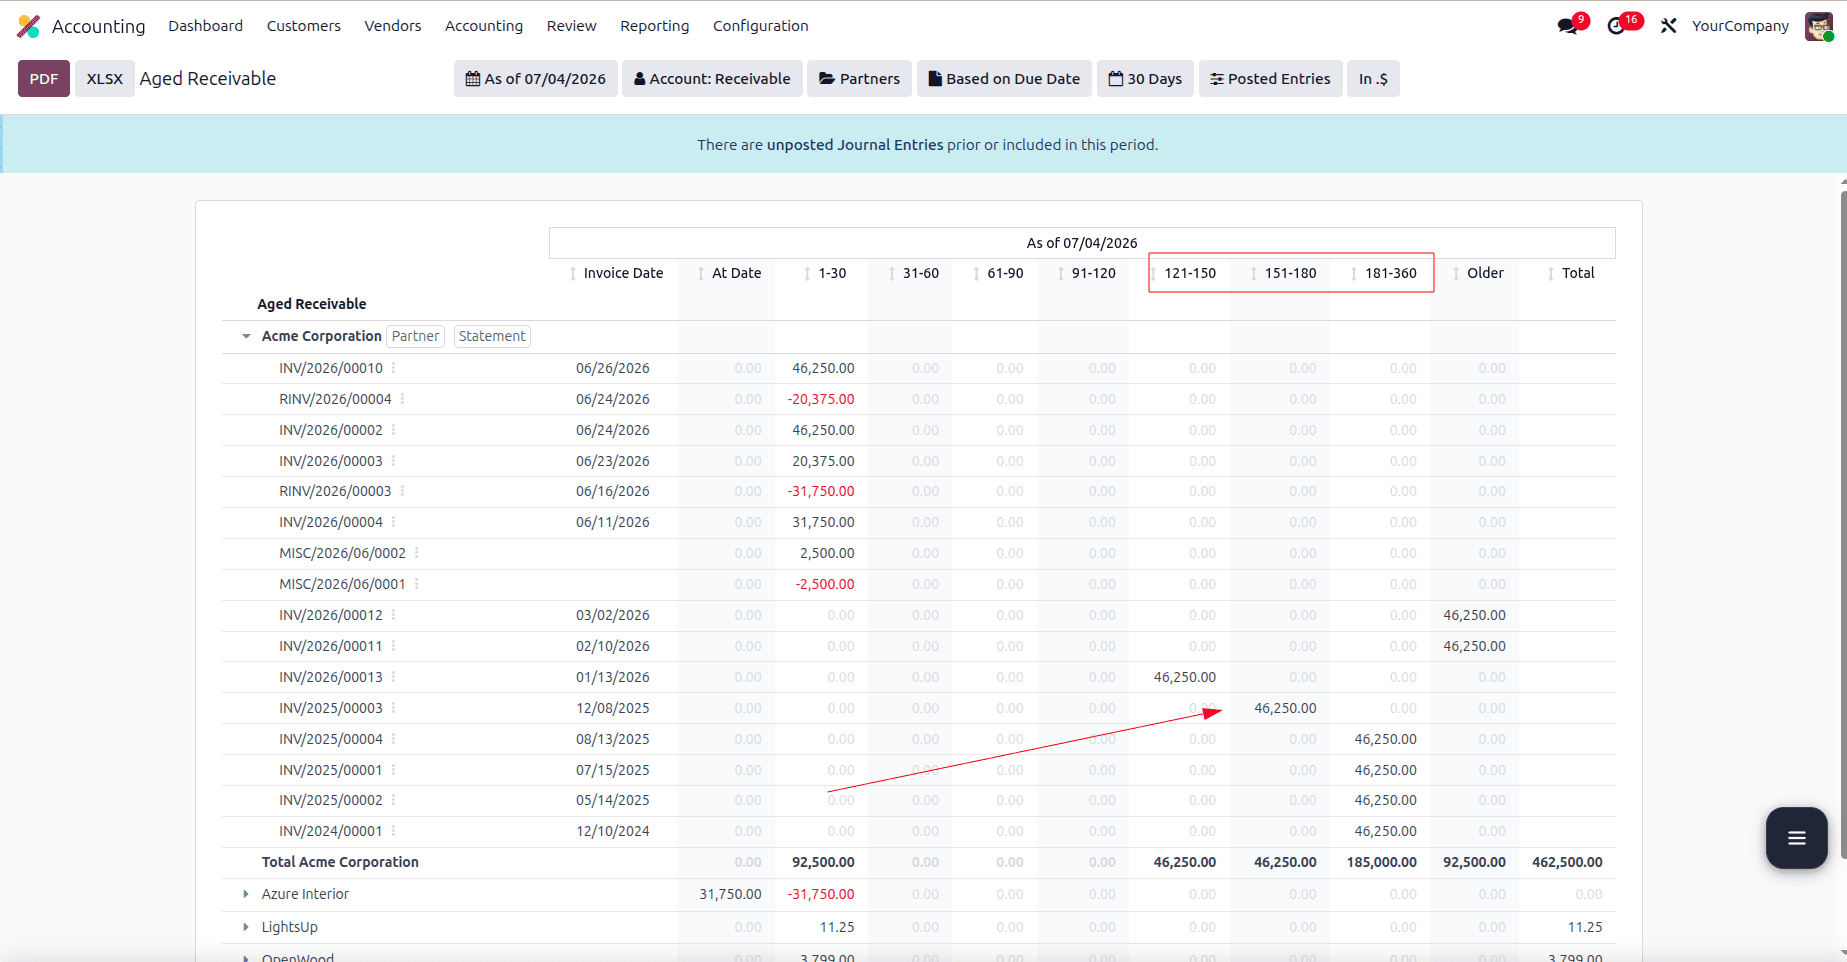Open options menu for RINV/2026/00003

click(402, 491)
